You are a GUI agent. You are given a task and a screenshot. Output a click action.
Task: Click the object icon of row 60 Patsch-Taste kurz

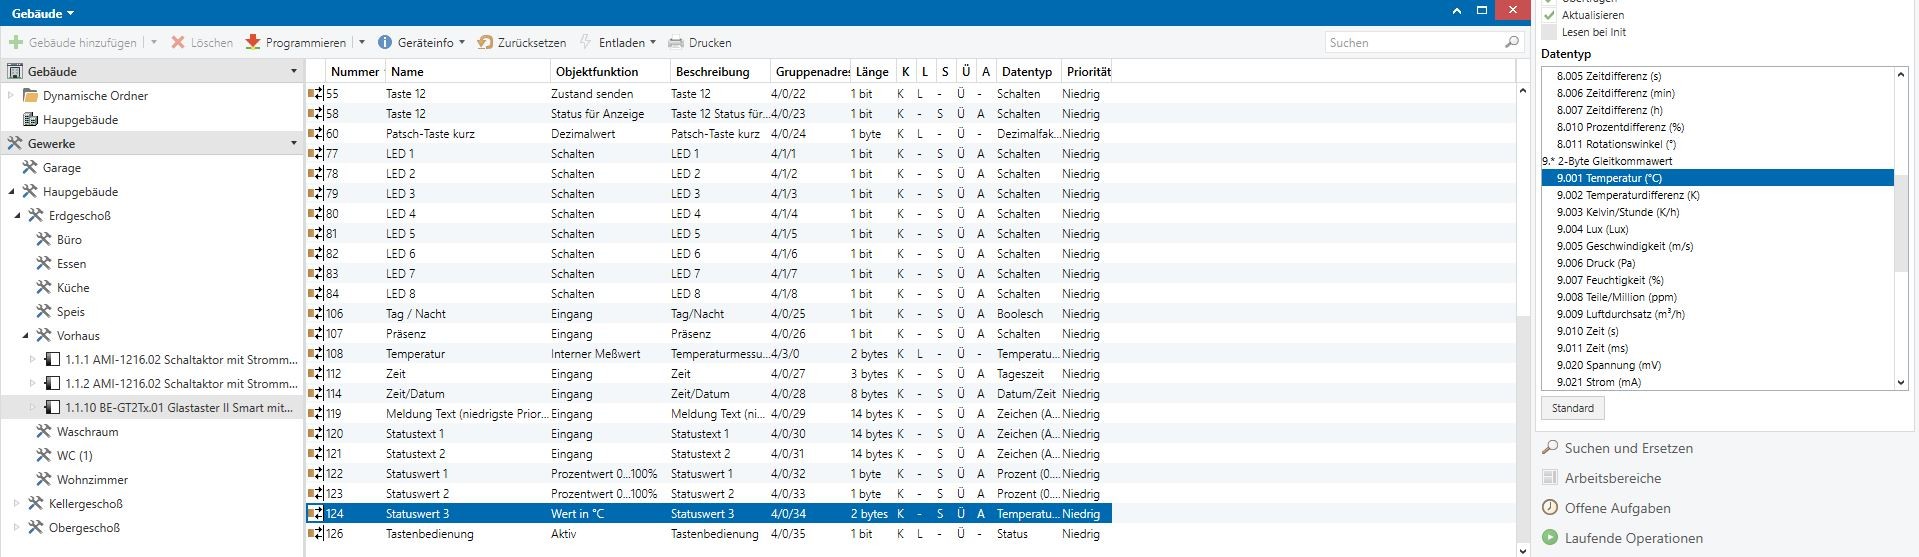click(315, 134)
